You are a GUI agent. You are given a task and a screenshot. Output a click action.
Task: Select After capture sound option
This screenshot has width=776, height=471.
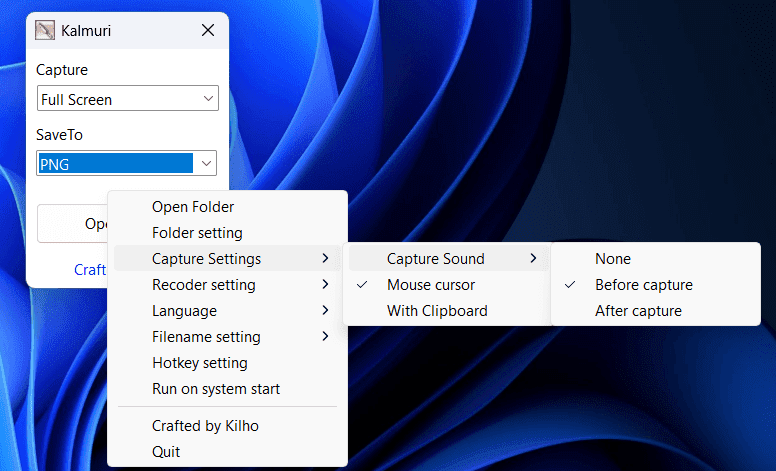656,311
